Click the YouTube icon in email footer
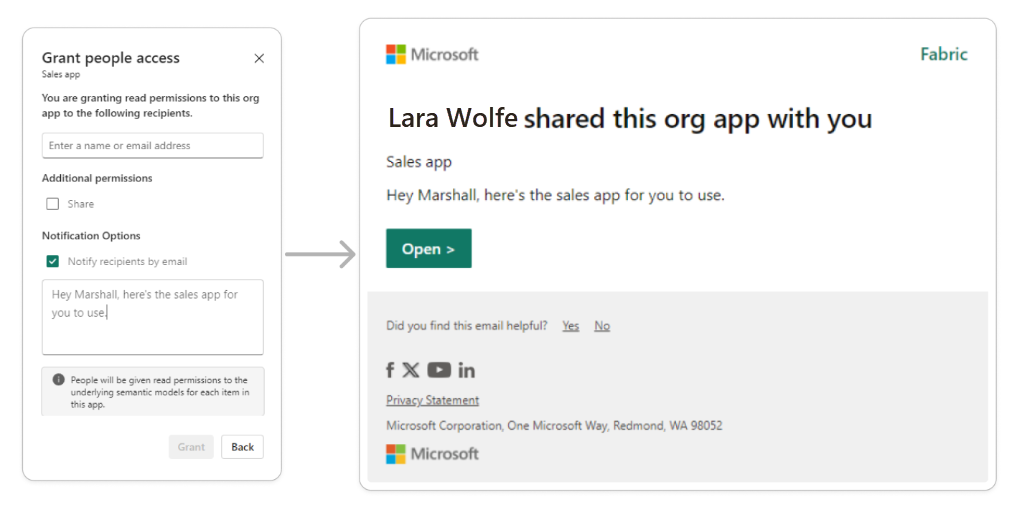 tap(439, 370)
